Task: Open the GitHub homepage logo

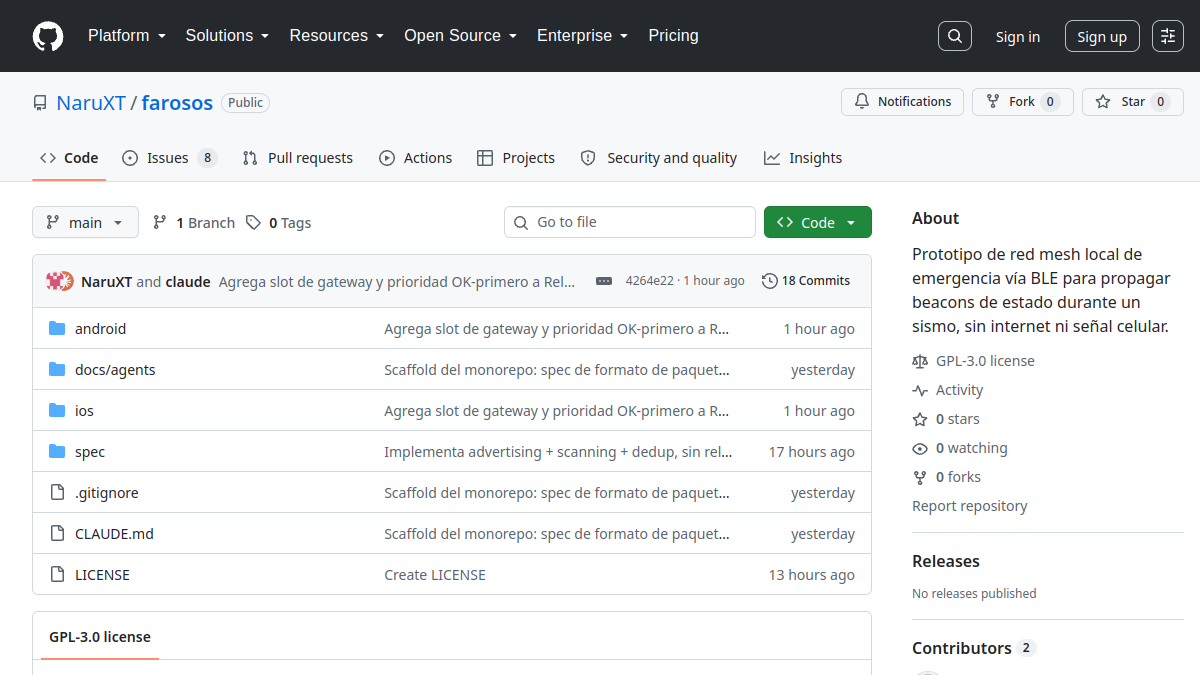Action: click(x=48, y=36)
